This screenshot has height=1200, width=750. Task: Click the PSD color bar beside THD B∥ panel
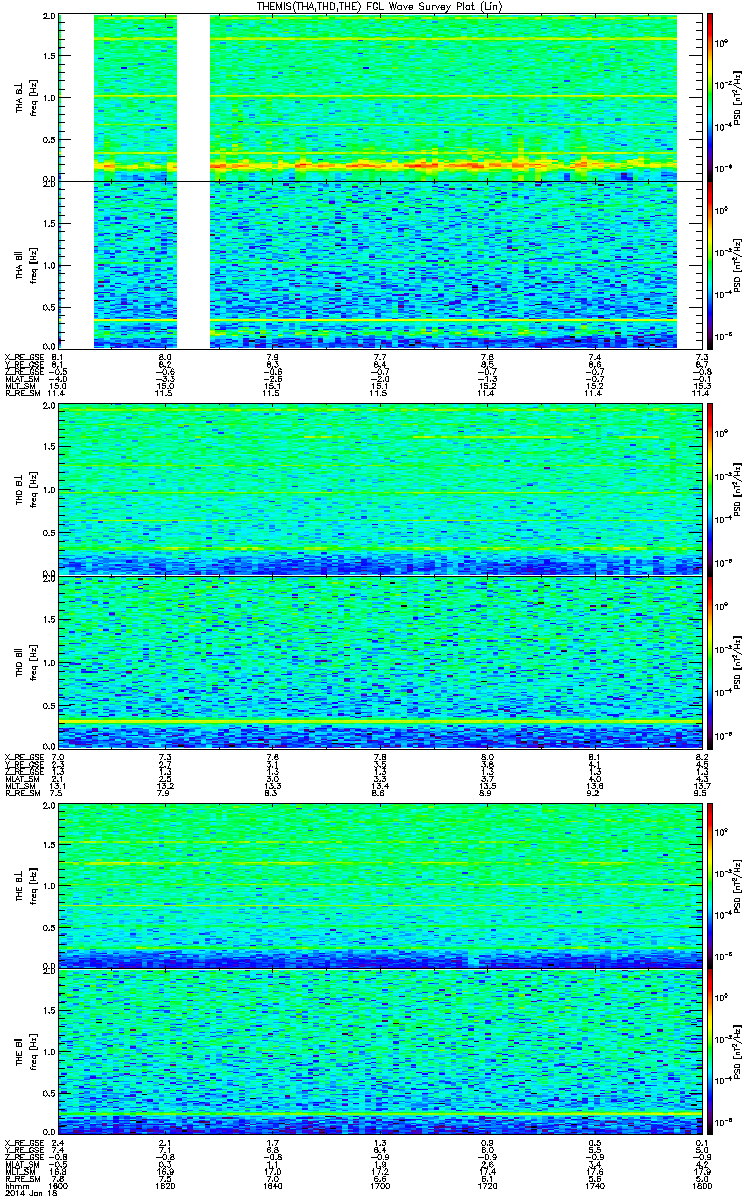point(711,661)
